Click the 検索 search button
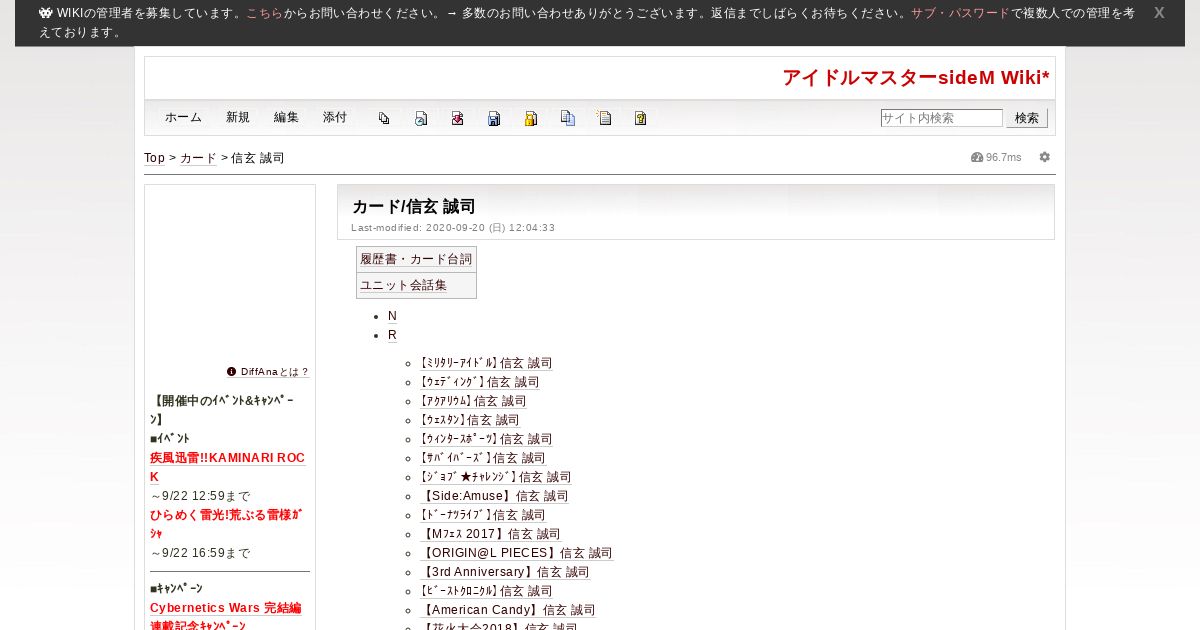 1027,118
